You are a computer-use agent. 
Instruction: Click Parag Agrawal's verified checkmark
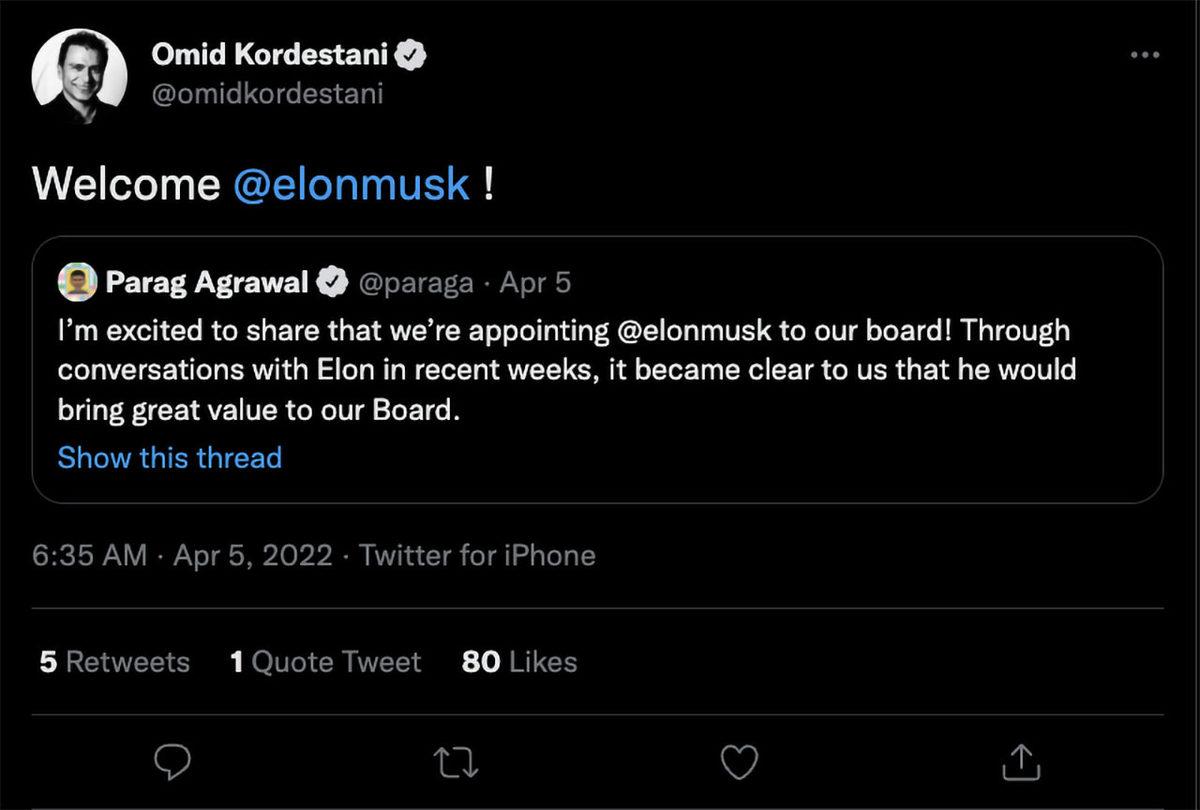click(334, 282)
